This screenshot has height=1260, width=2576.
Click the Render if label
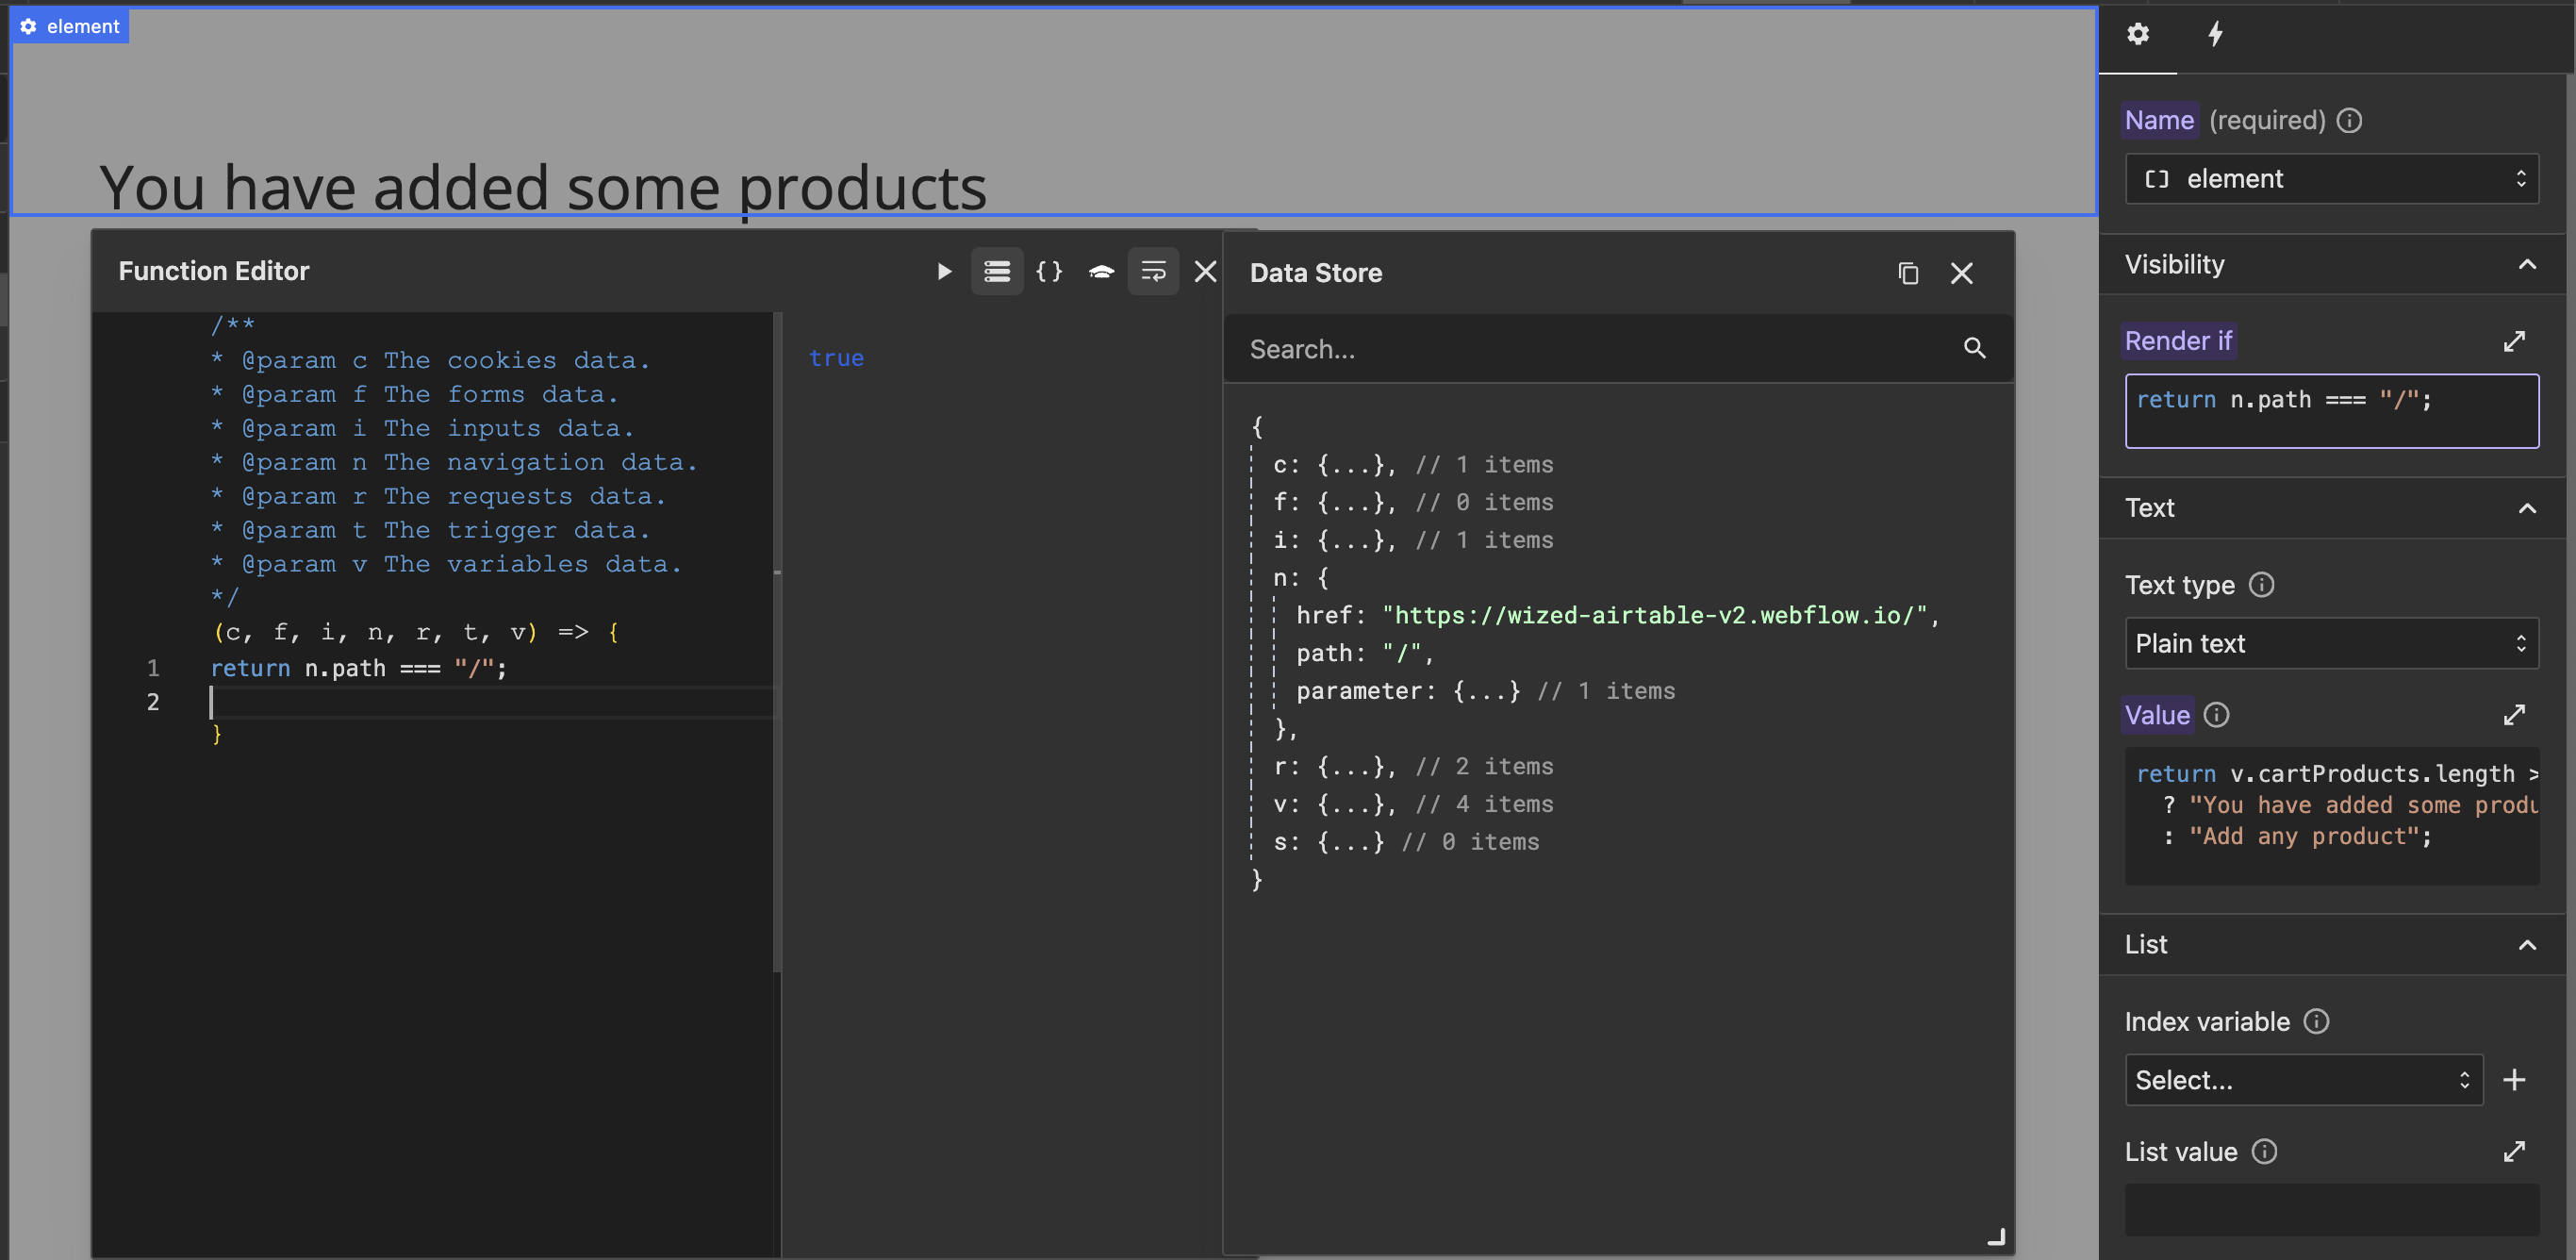[x=2178, y=341]
